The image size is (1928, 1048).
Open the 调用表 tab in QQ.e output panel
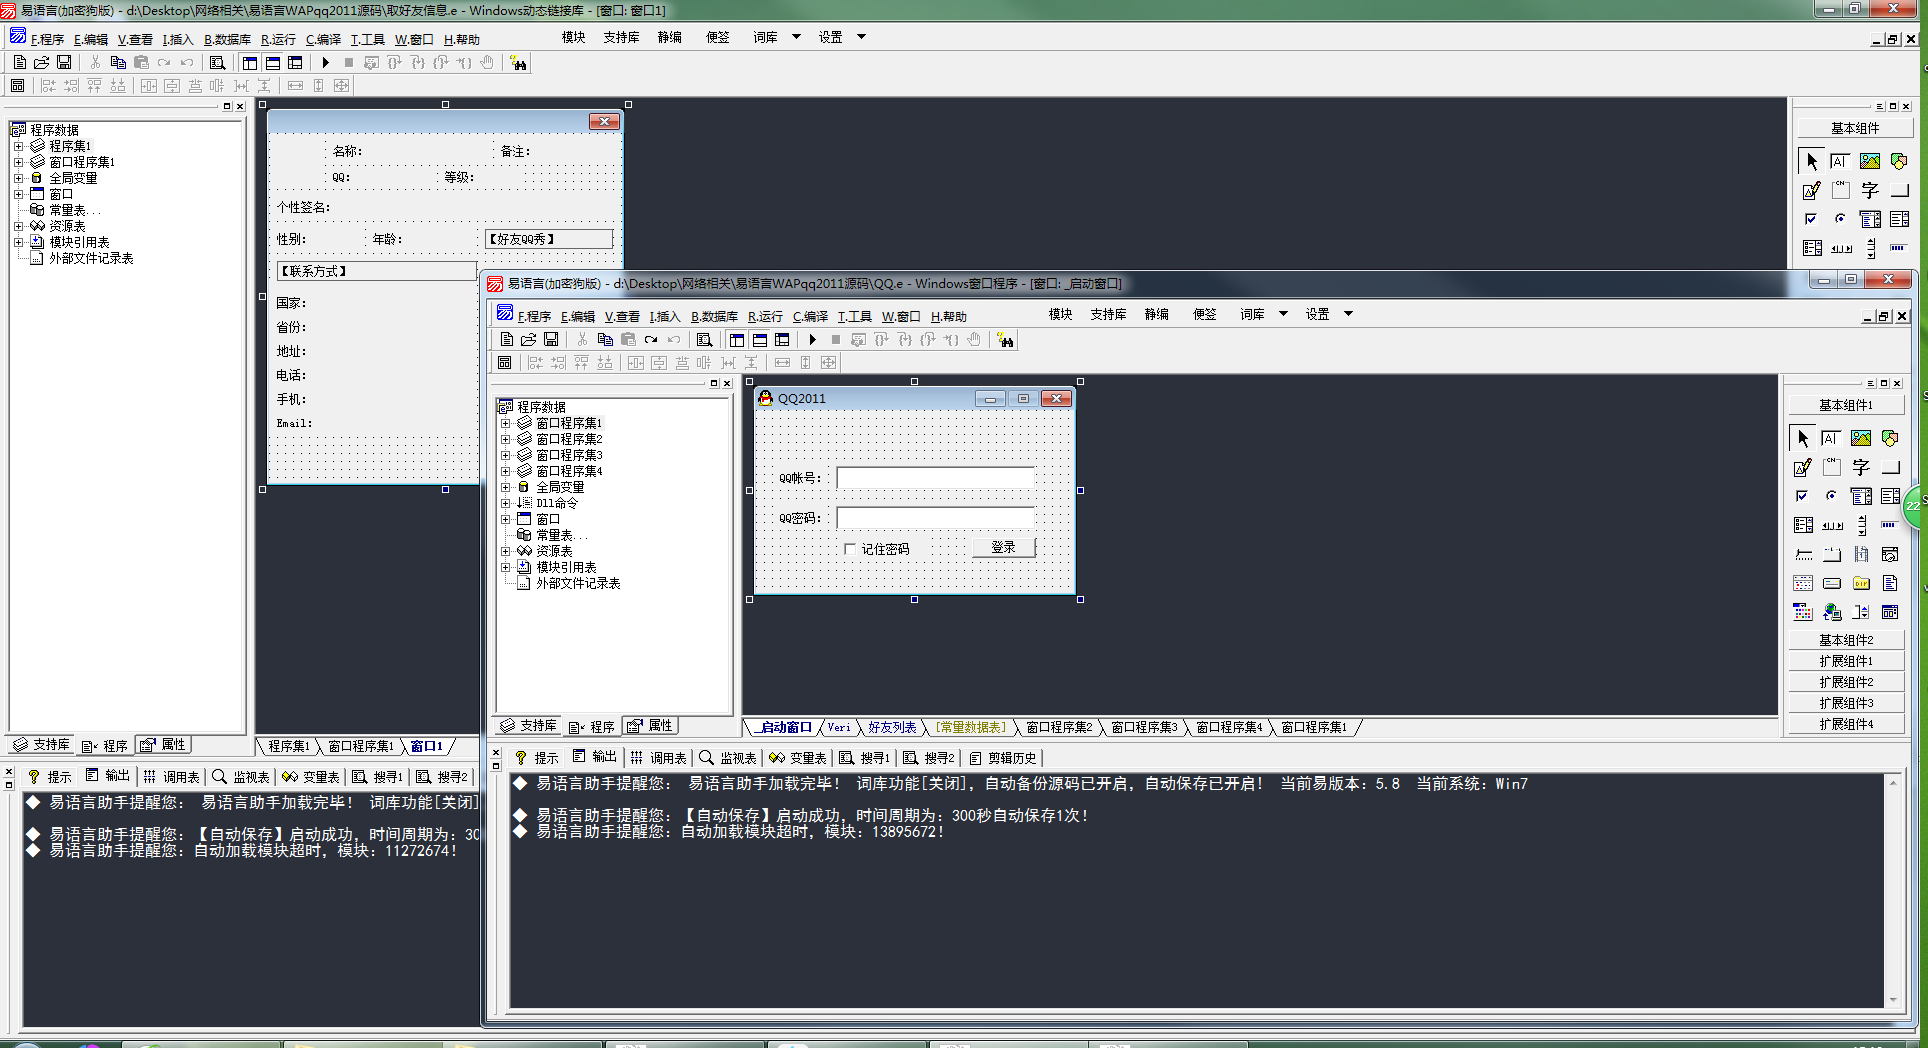coord(659,758)
